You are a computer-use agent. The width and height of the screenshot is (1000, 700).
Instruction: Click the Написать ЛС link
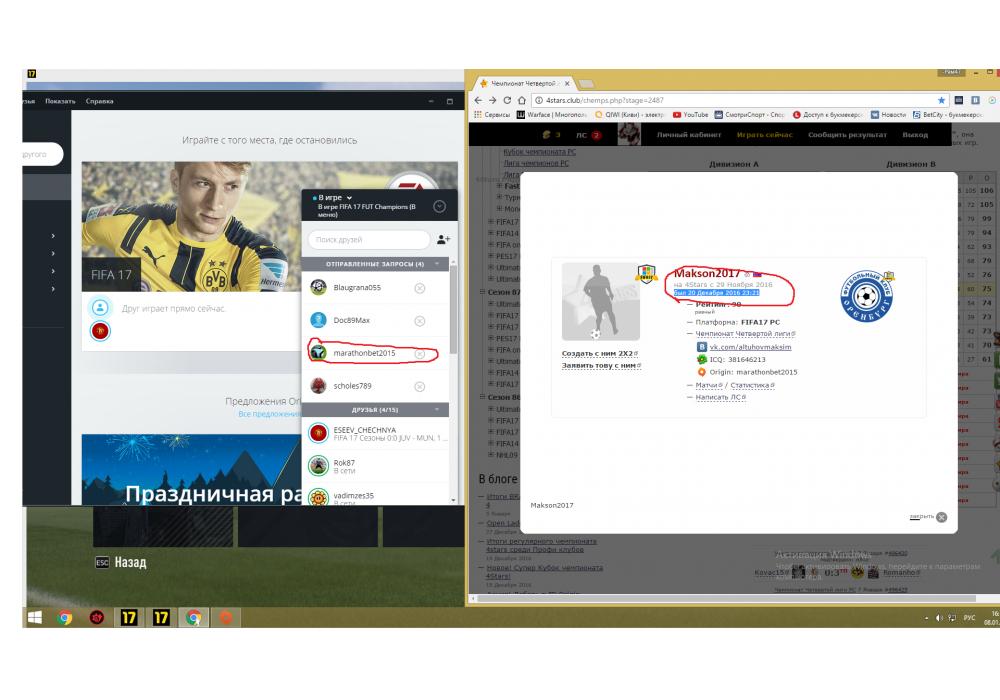click(x=720, y=397)
